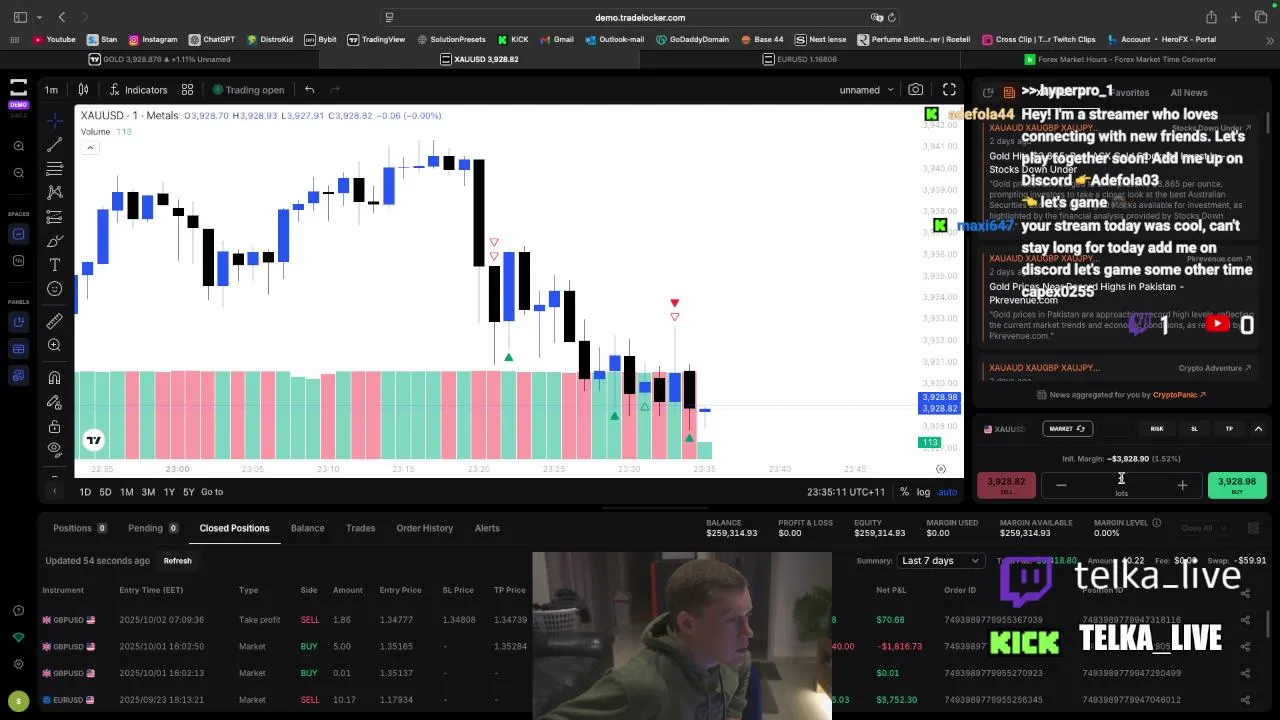The width and height of the screenshot is (1280, 720).
Task: Take a chart snapshot with camera
Action: click(x=915, y=90)
